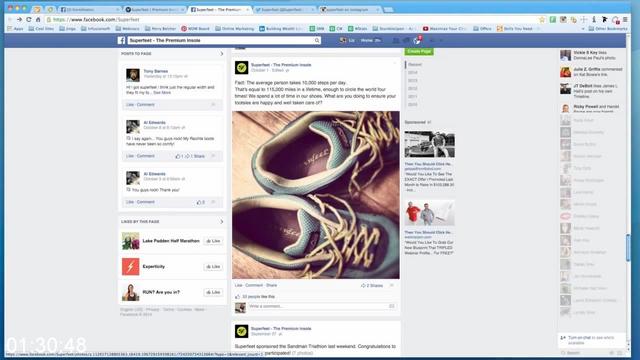Click the Superfeet avatar on the shoes post

pos(241,67)
